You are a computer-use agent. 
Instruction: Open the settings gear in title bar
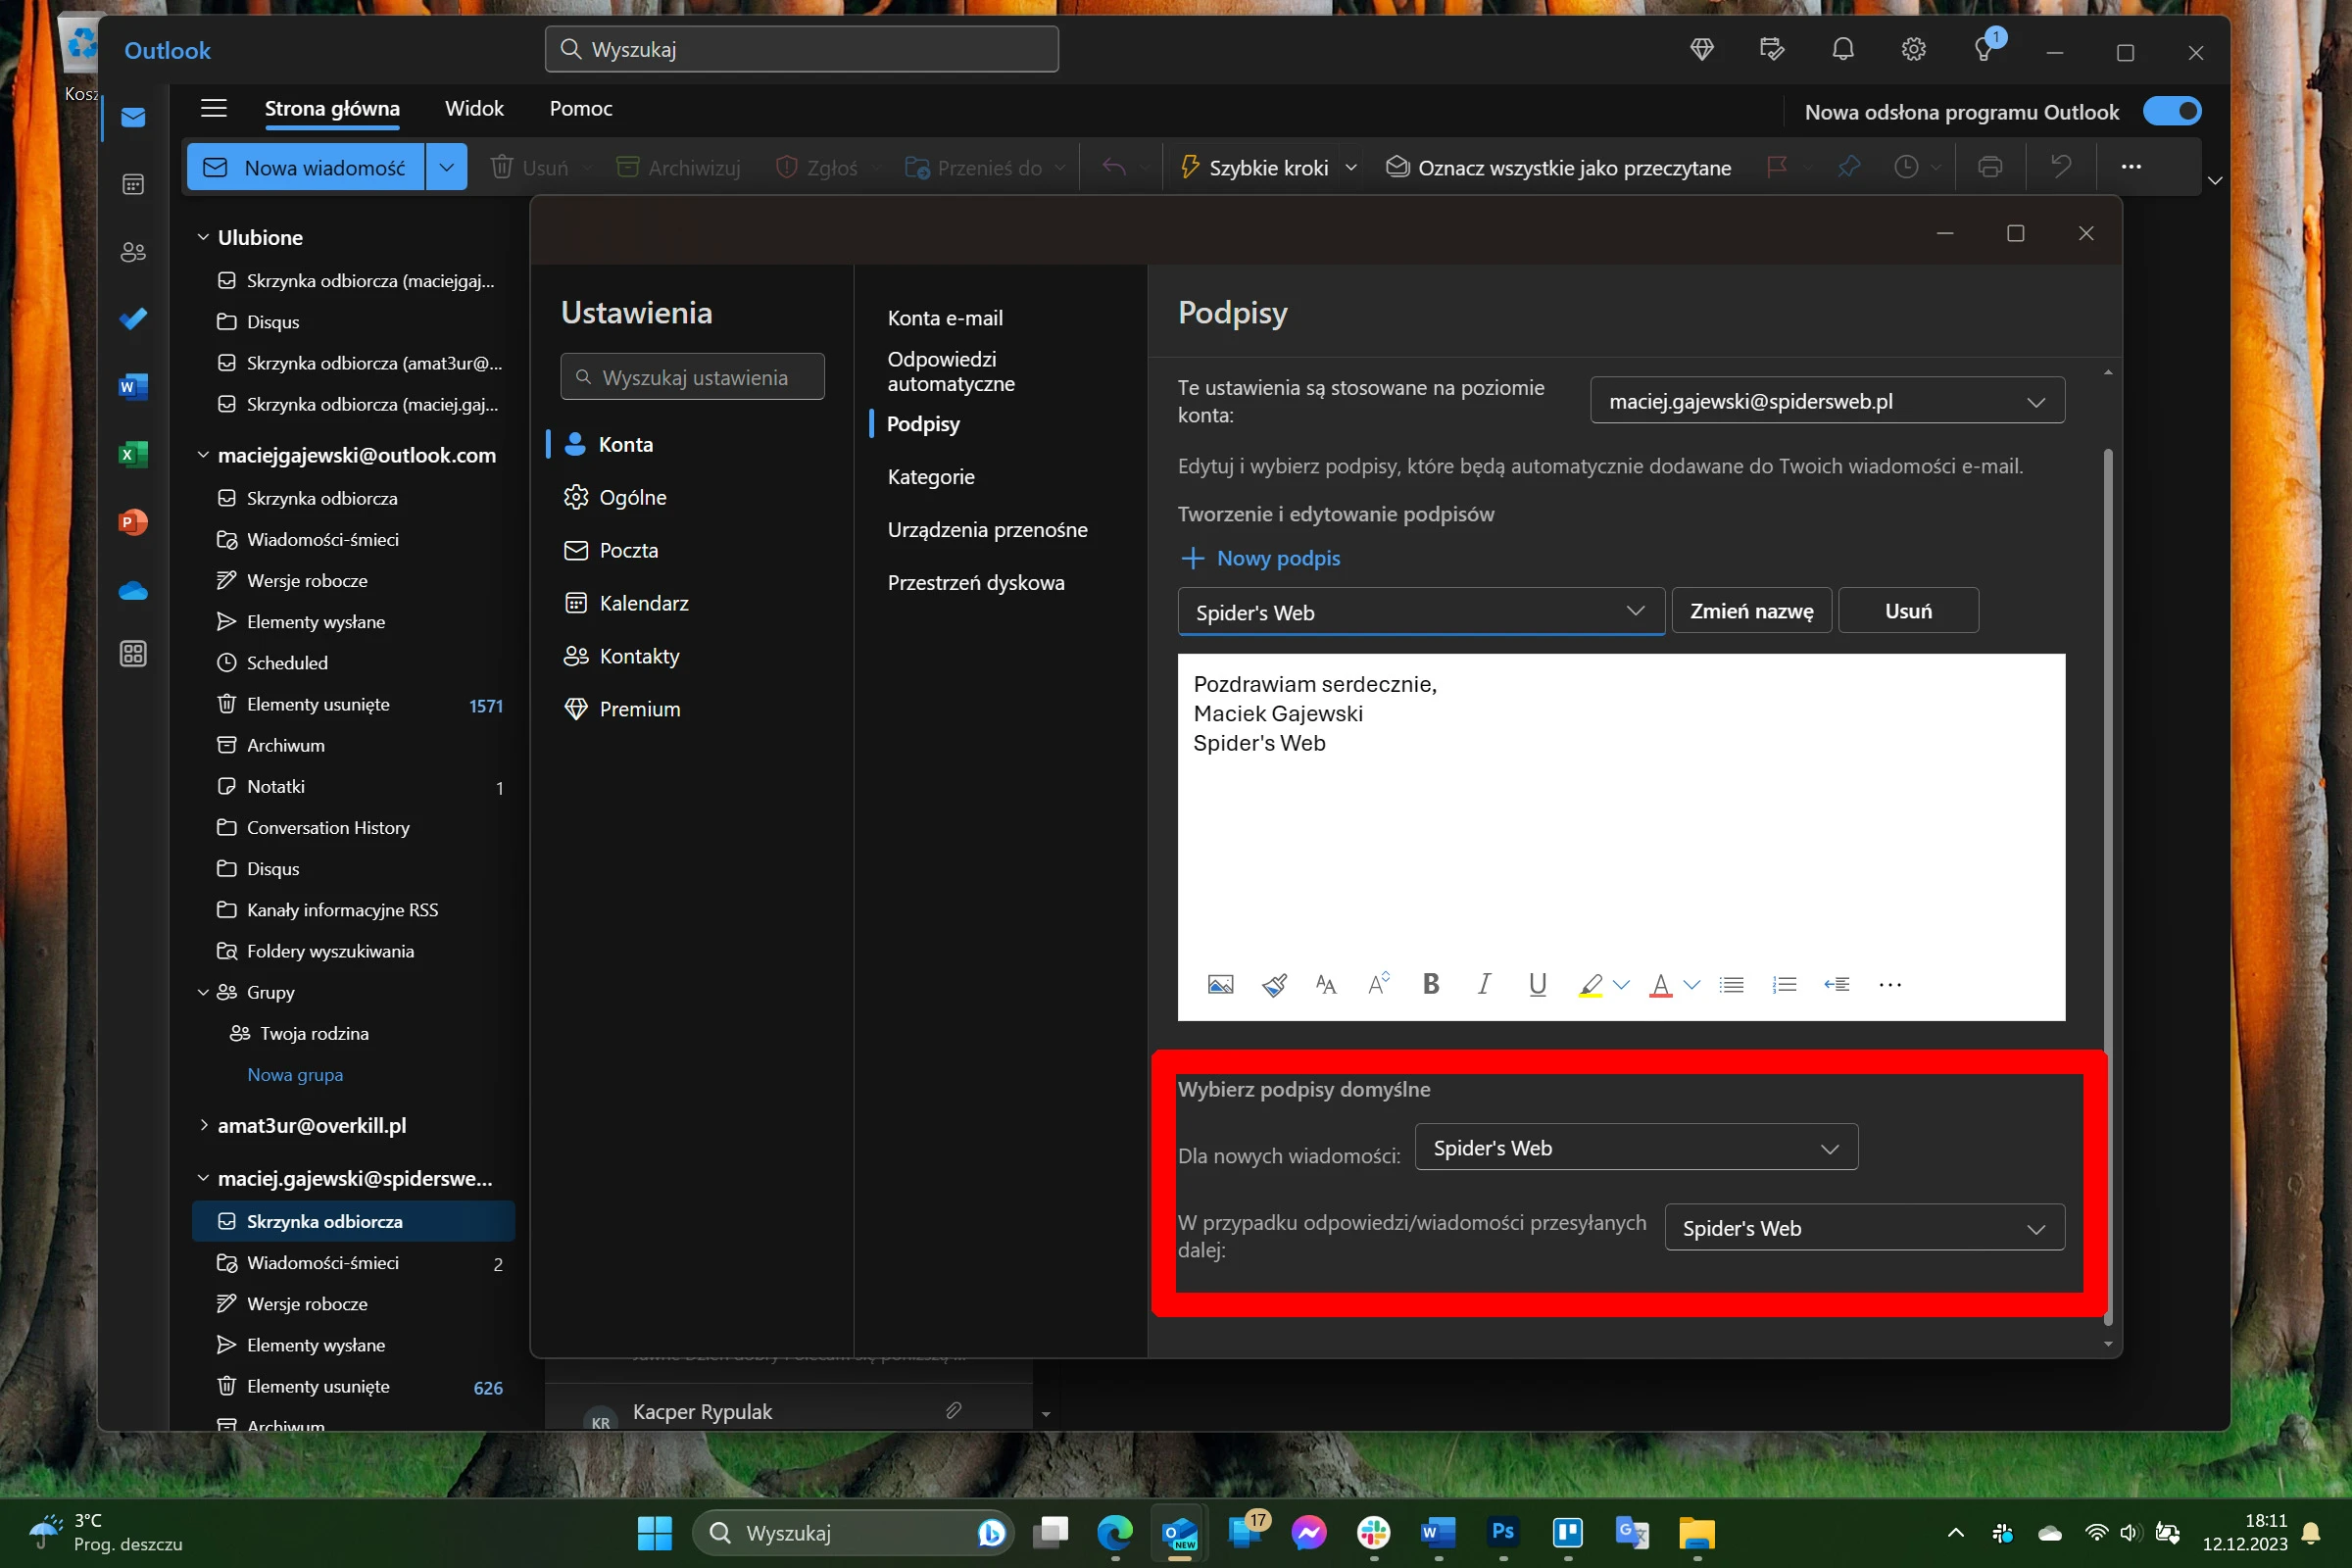1913,49
